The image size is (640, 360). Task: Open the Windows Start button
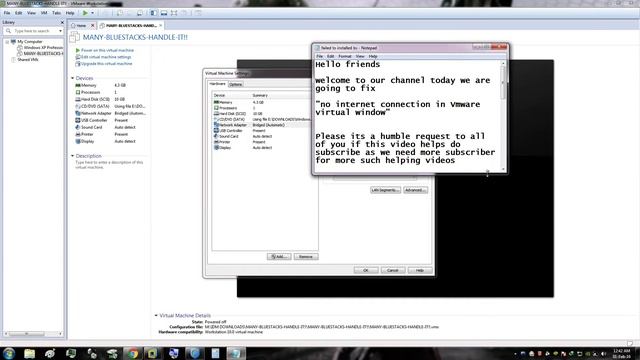pyautogui.click(x=9, y=353)
